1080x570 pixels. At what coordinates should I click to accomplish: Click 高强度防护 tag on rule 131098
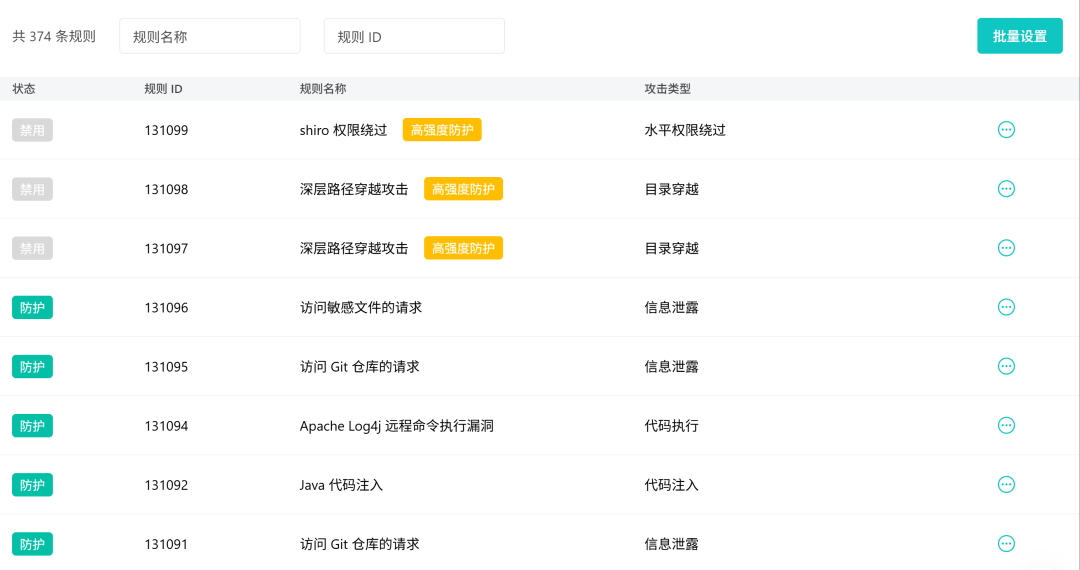pos(464,189)
